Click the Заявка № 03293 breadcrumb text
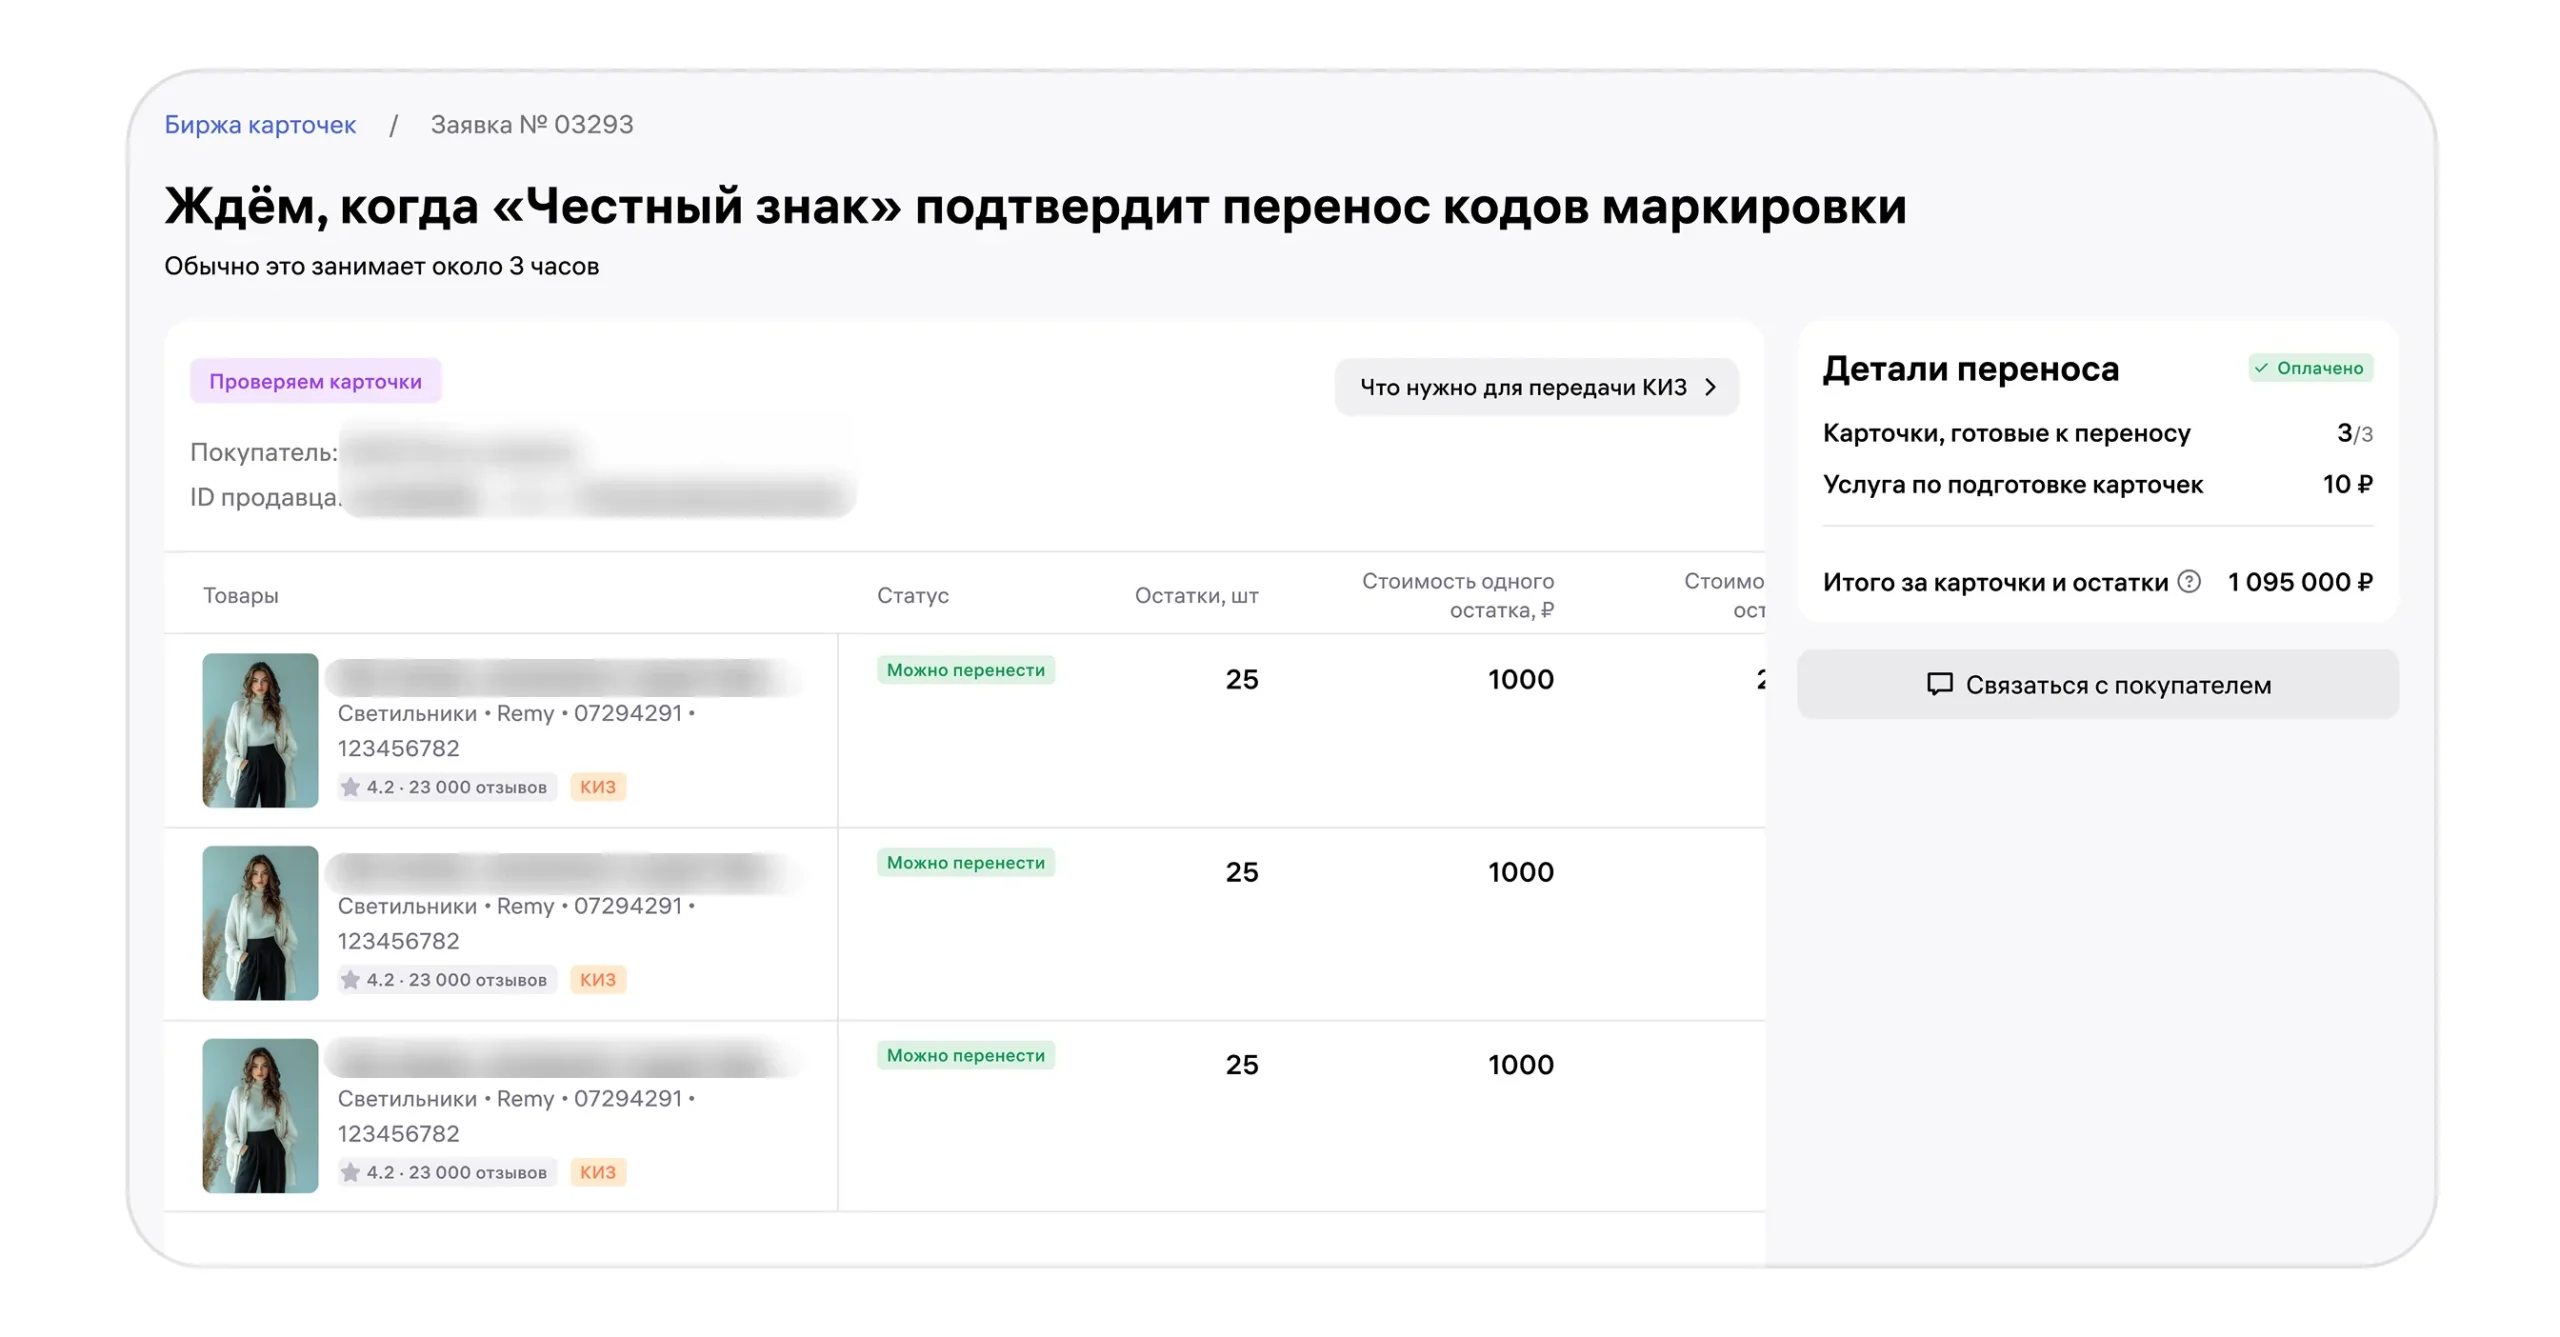 pyautogui.click(x=531, y=124)
